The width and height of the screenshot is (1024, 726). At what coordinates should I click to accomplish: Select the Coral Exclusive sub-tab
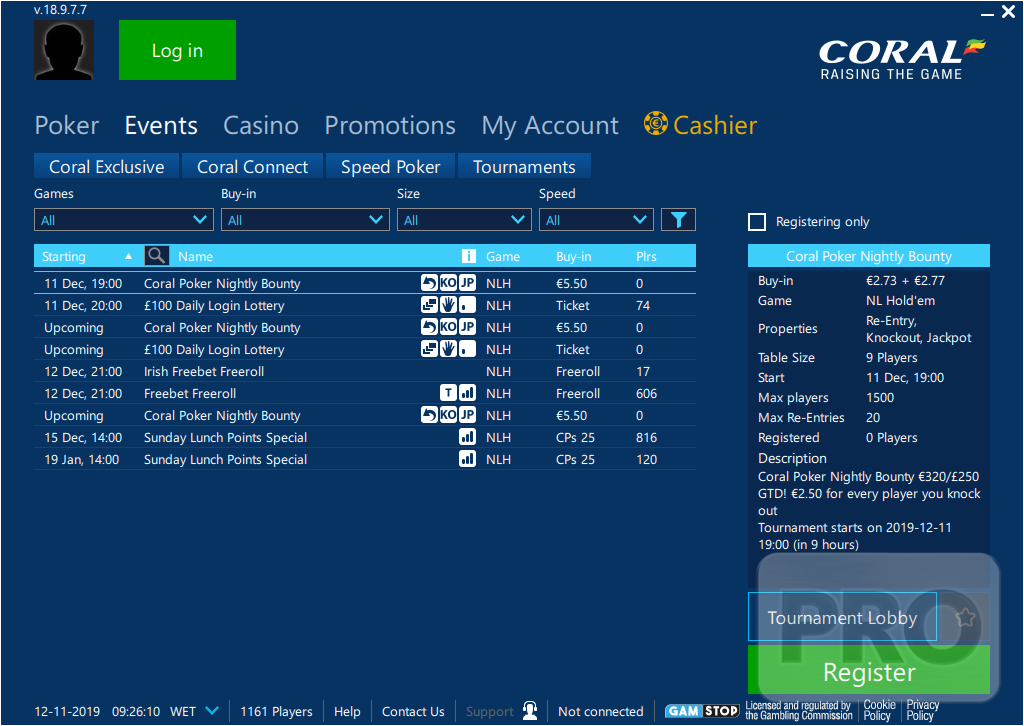click(x=106, y=166)
